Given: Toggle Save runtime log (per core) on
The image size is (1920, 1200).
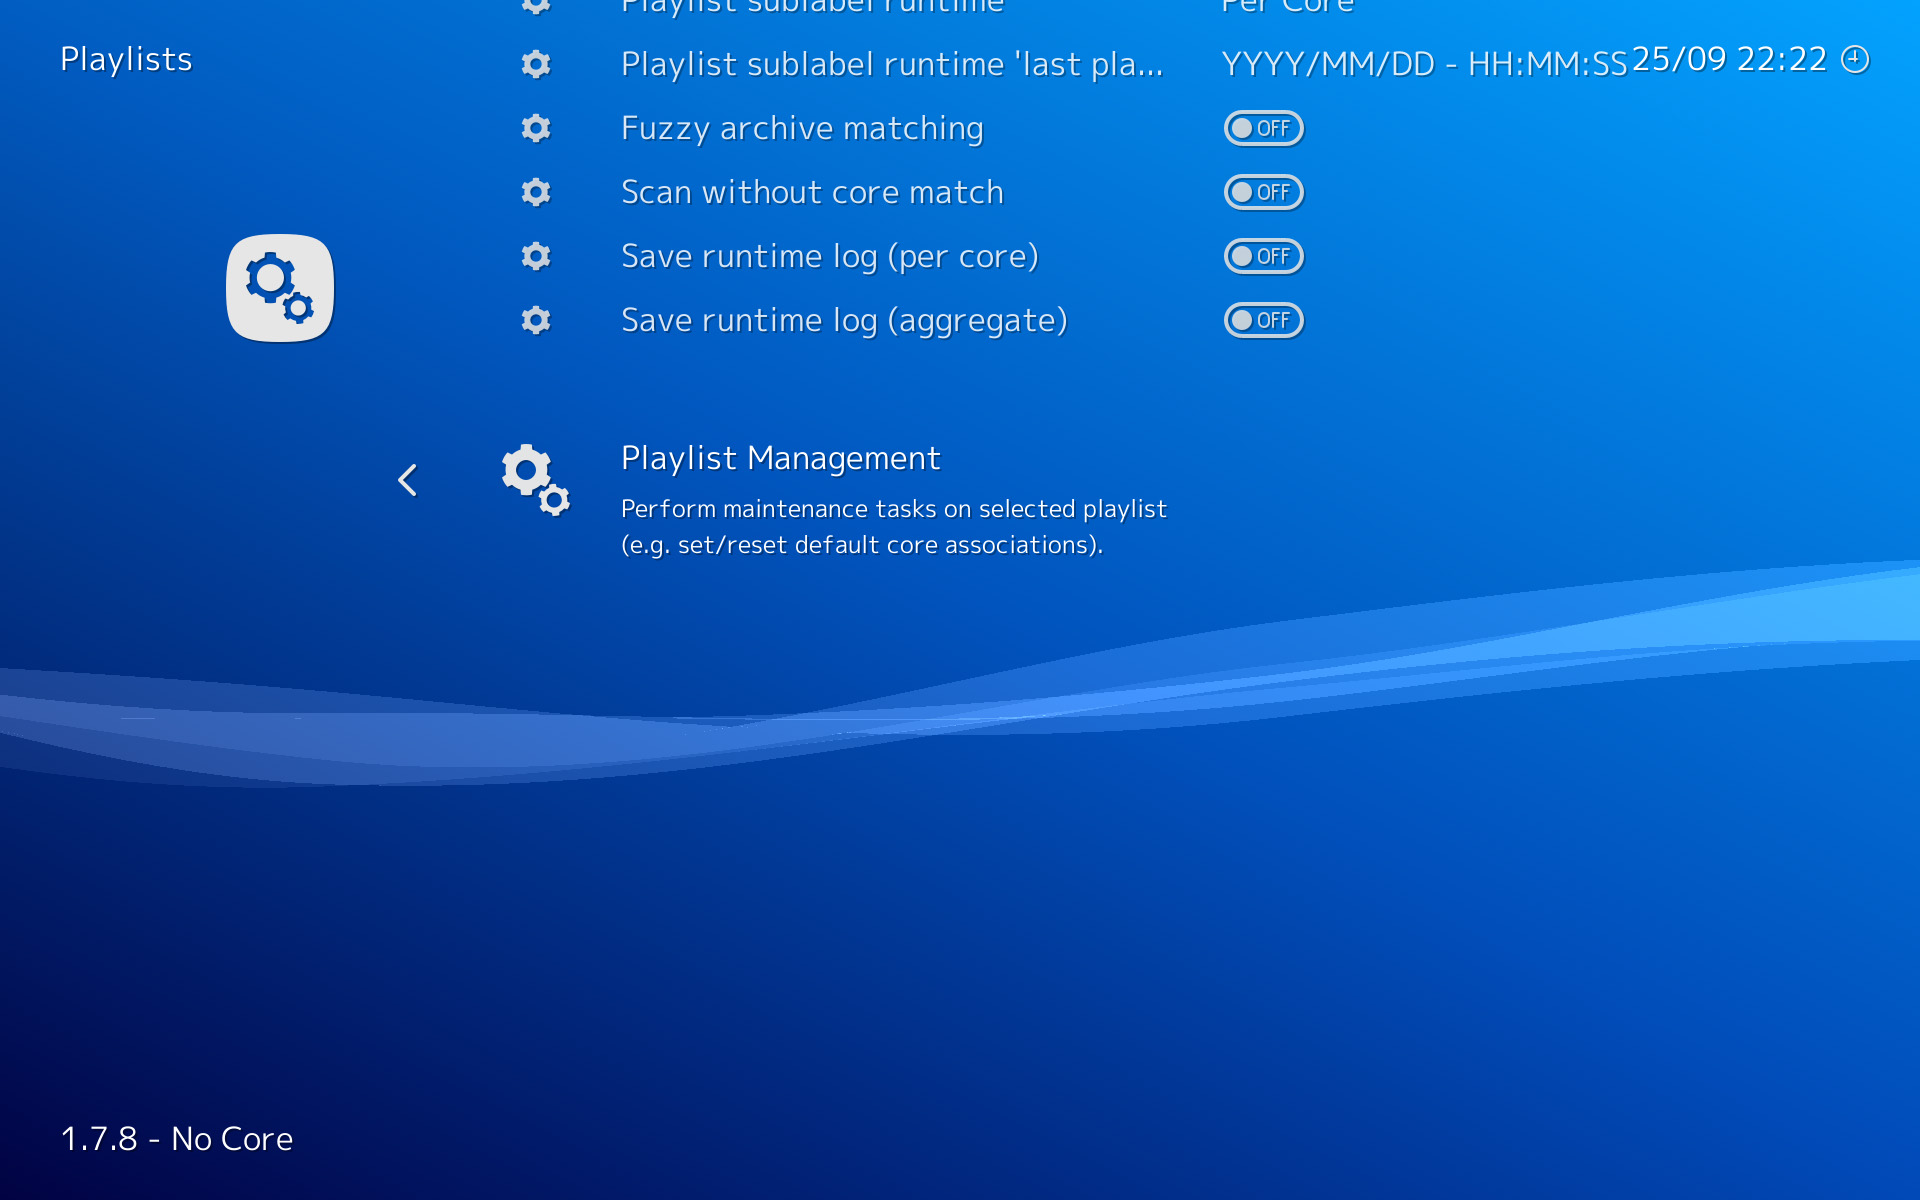Looking at the screenshot, I should (1263, 256).
